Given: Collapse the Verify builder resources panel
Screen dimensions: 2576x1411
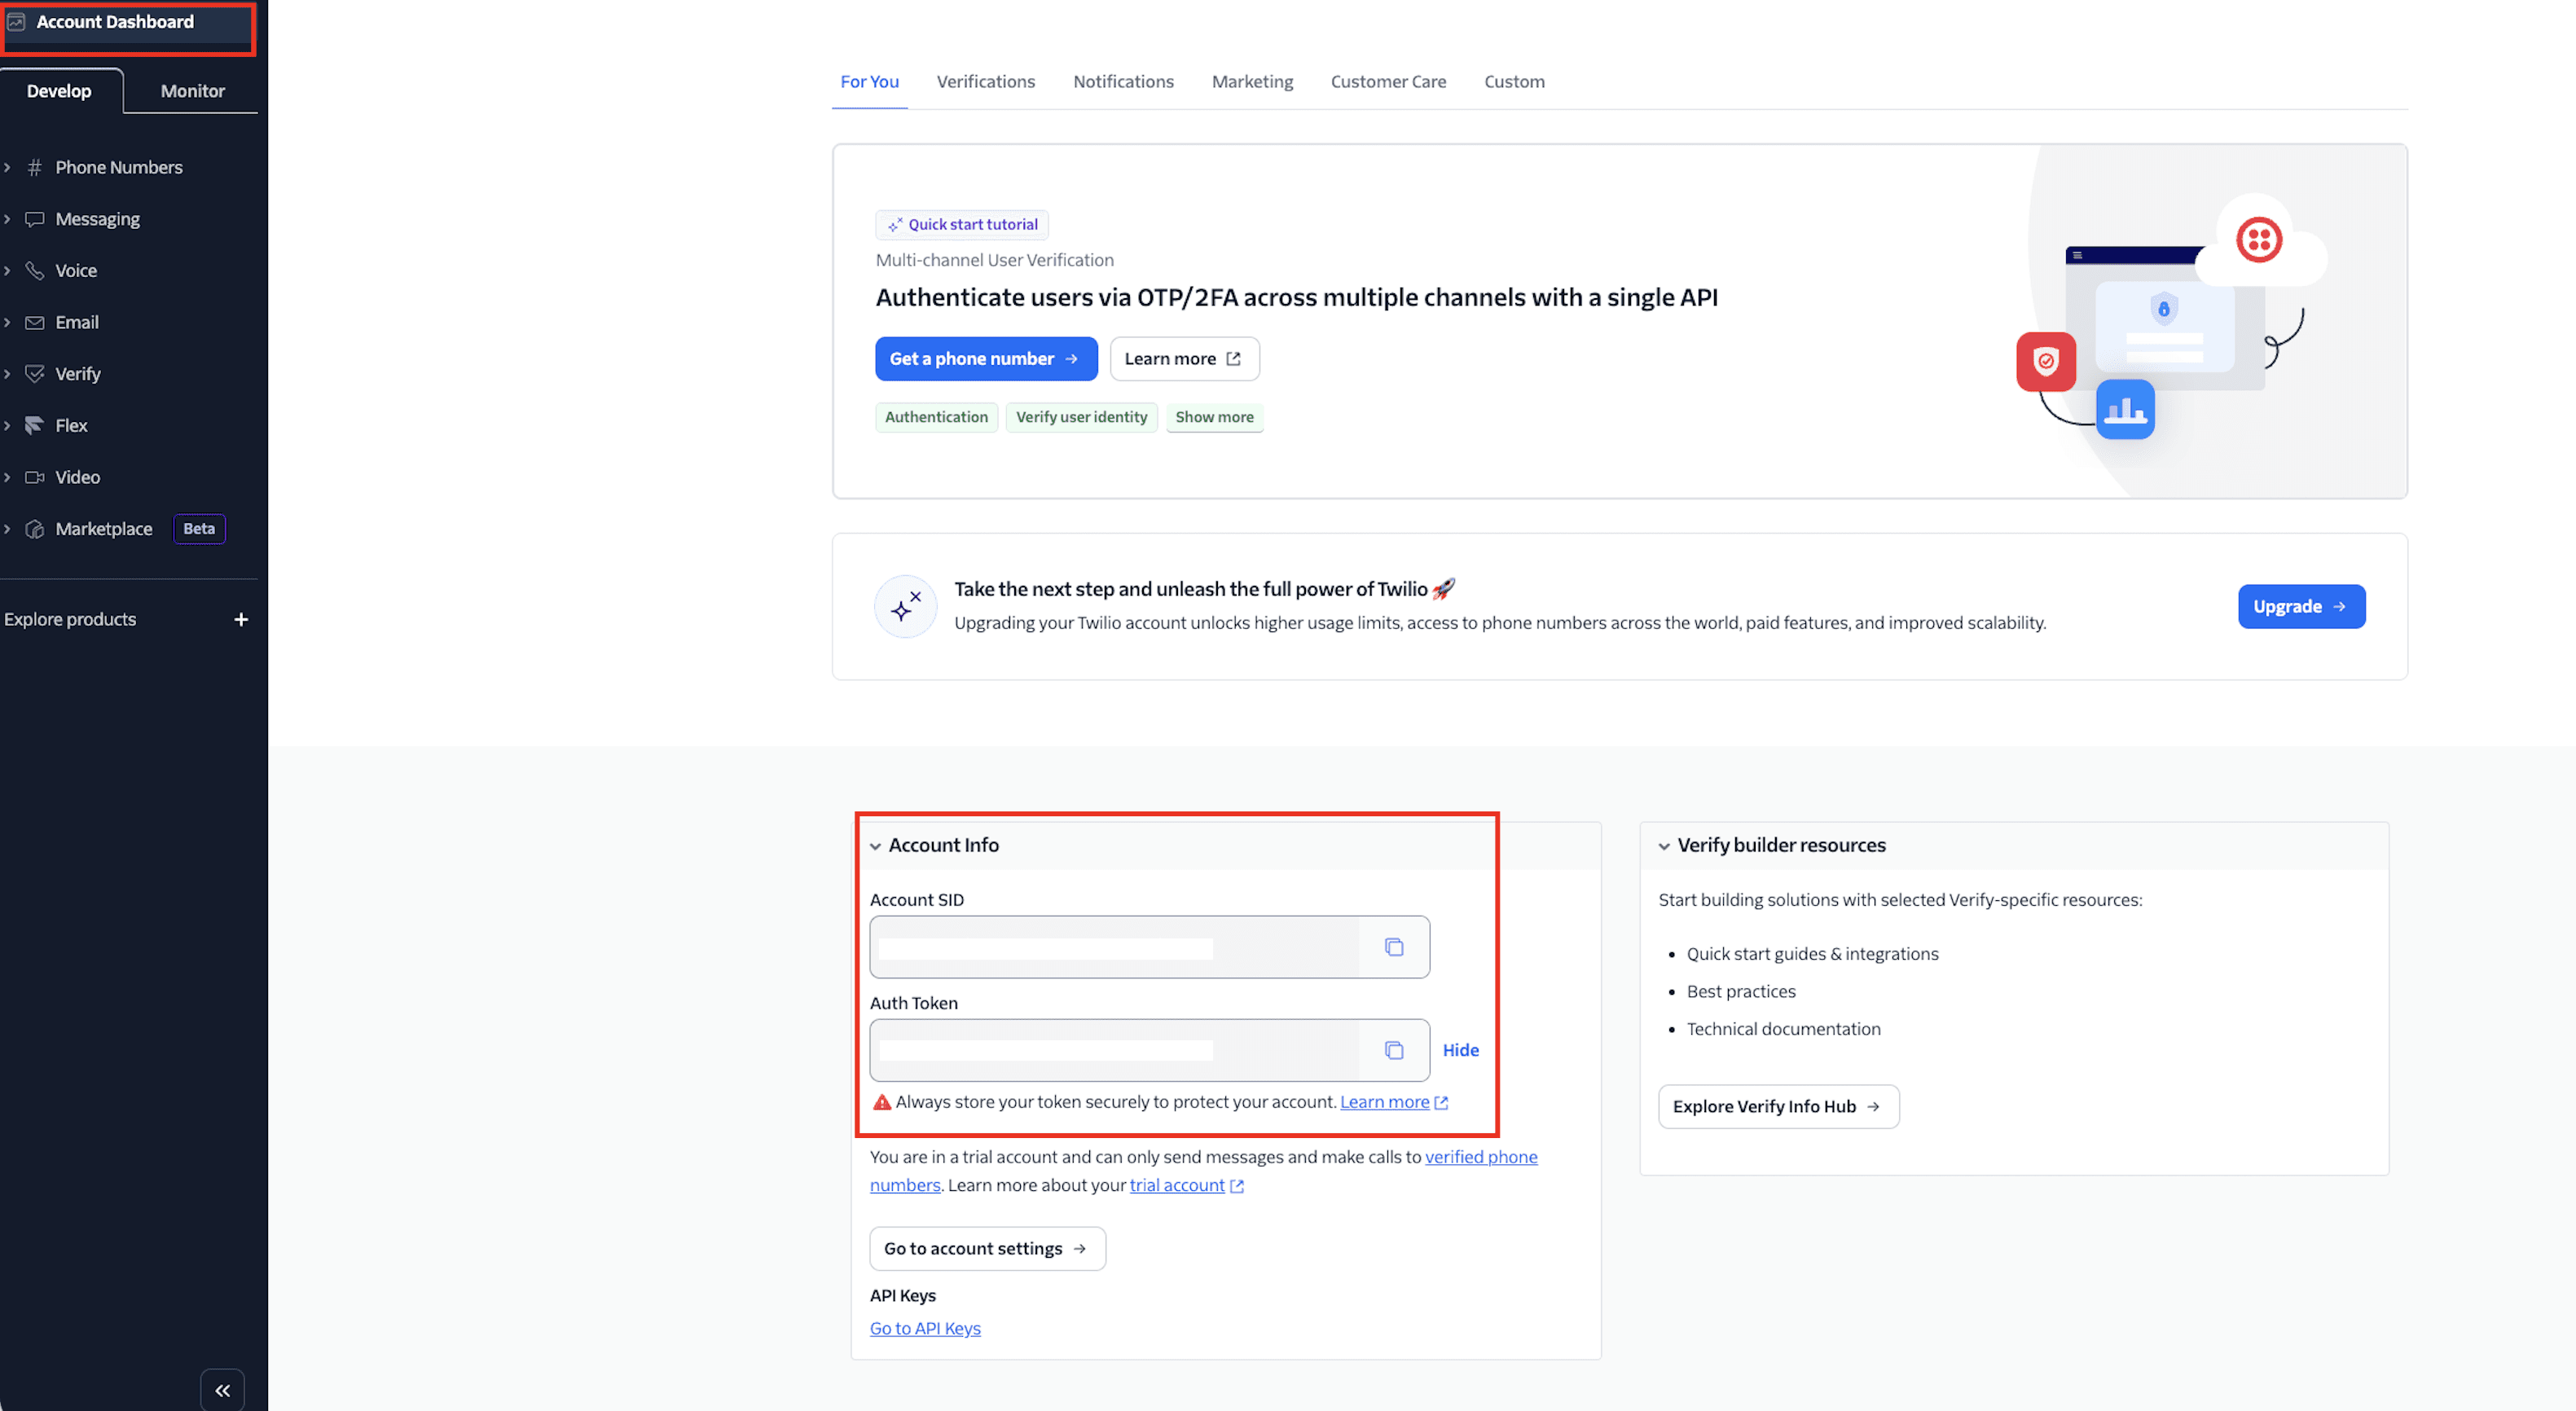Looking at the screenshot, I should click(x=1665, y=845).
